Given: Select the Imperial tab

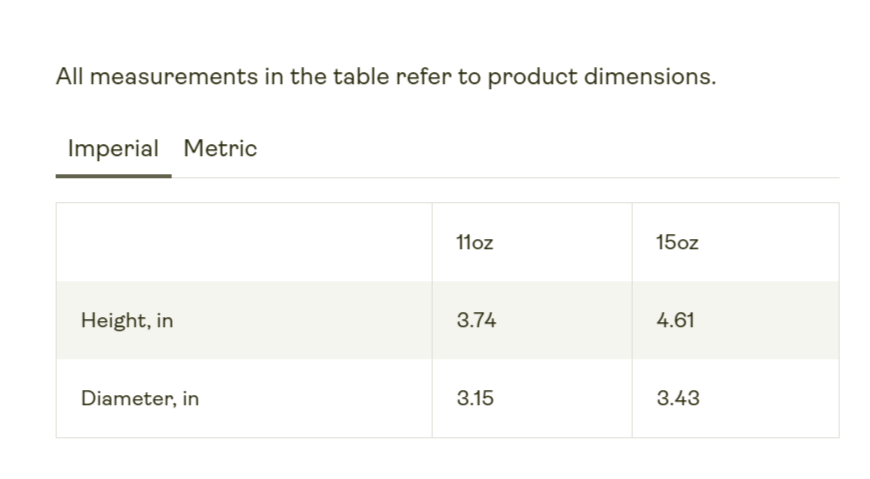Looking at the screenshot, I should pos(113,149).
